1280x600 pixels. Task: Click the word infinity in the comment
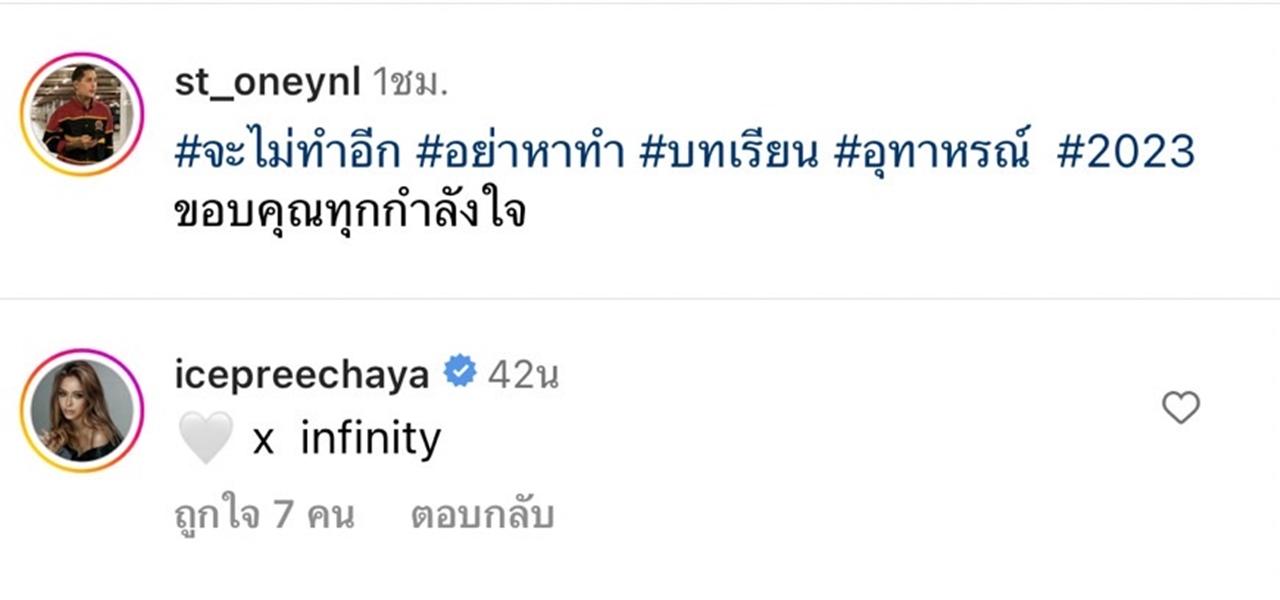(x=370, y=439)
